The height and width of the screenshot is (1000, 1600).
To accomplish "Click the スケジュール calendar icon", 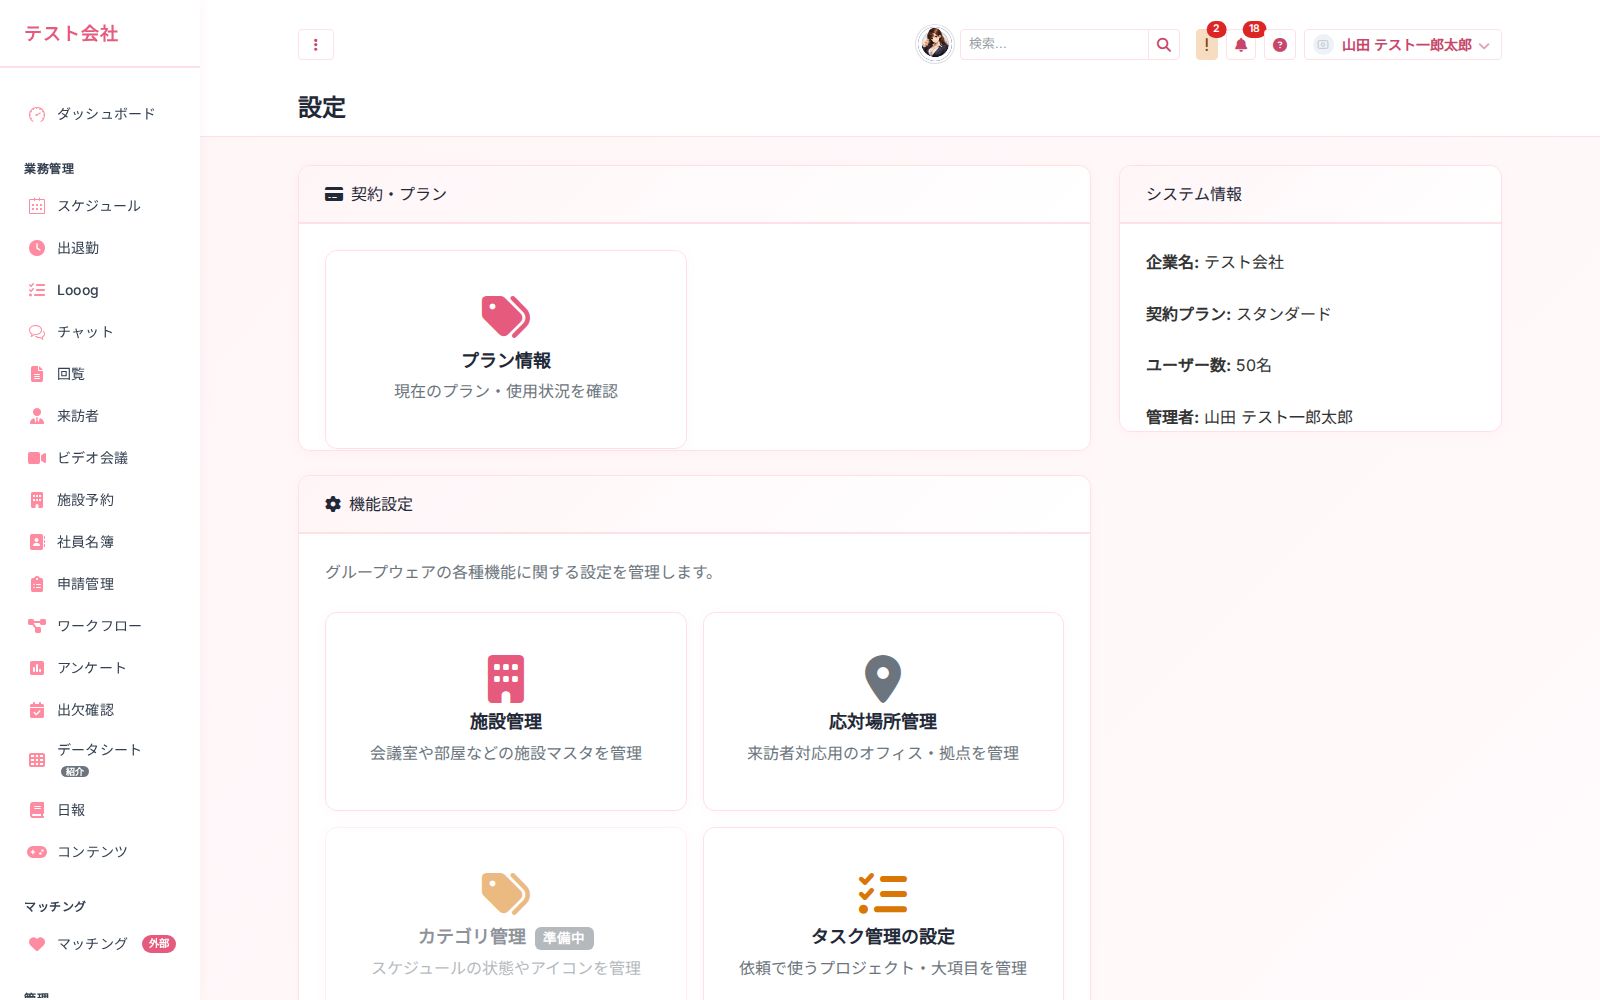I will 37,206.
